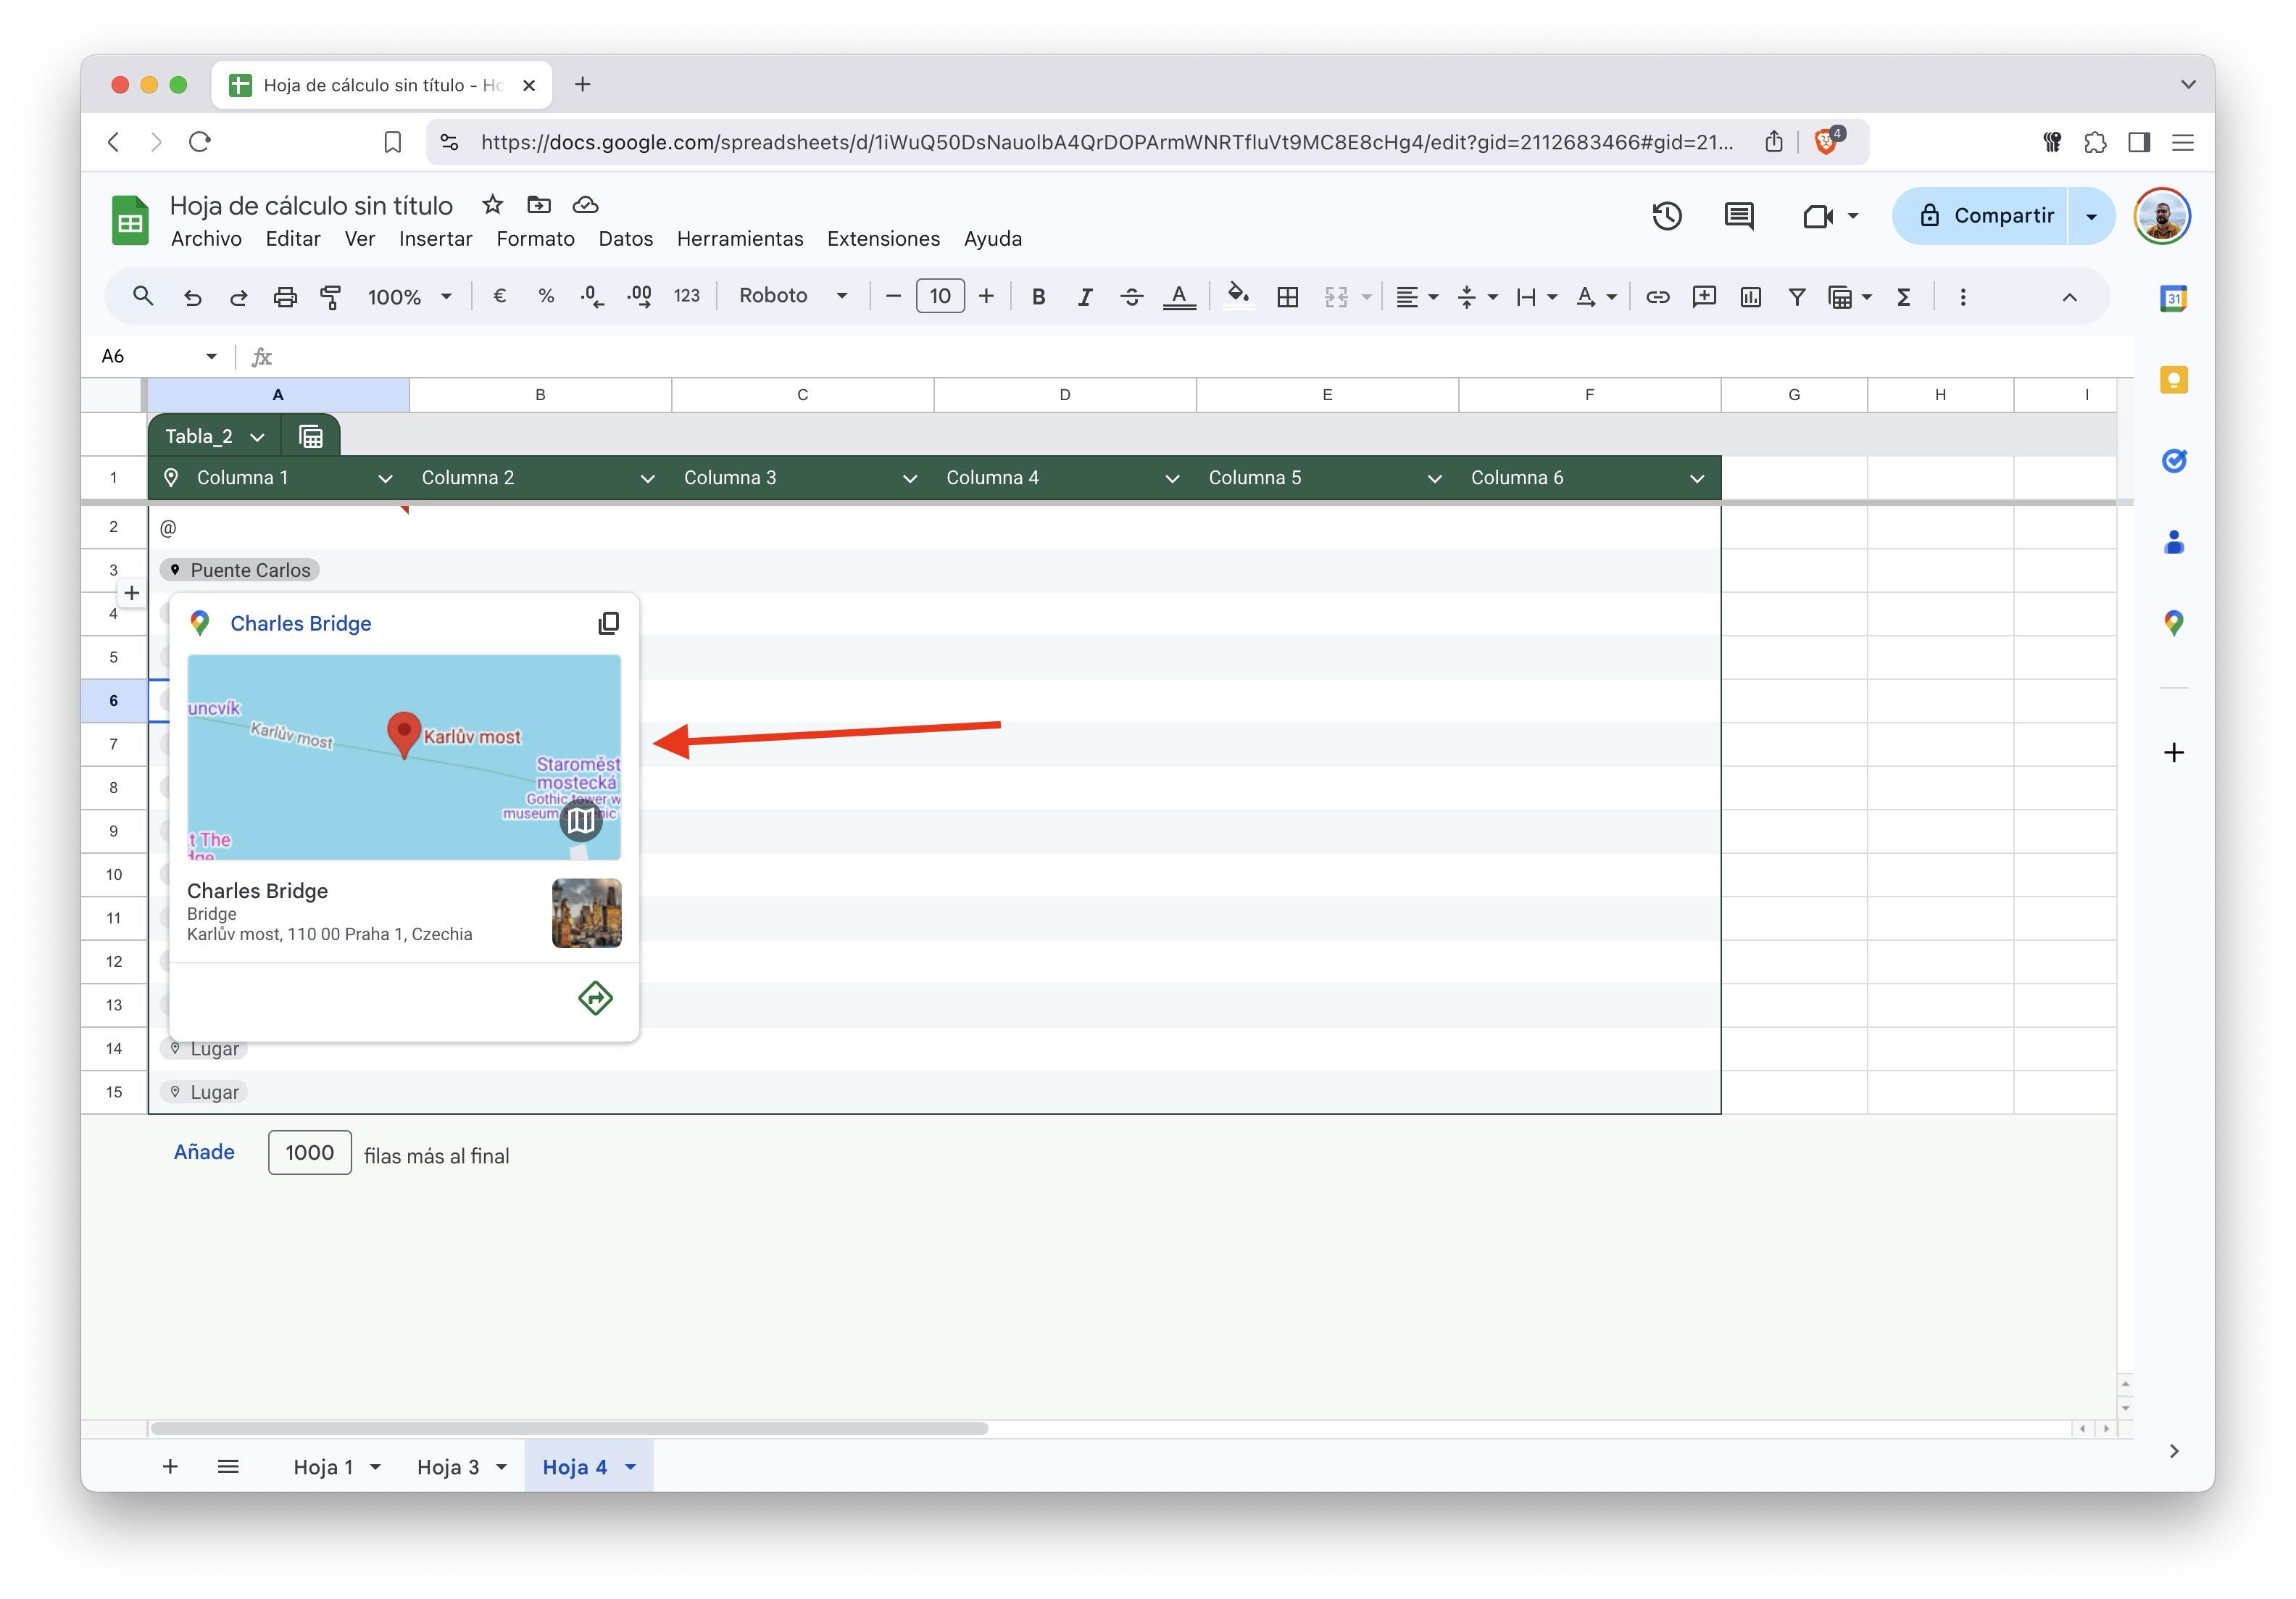Open the Hoja 4 tab menu
This screenshot has width=2296, height=1599.
(x=630, y=1467)
